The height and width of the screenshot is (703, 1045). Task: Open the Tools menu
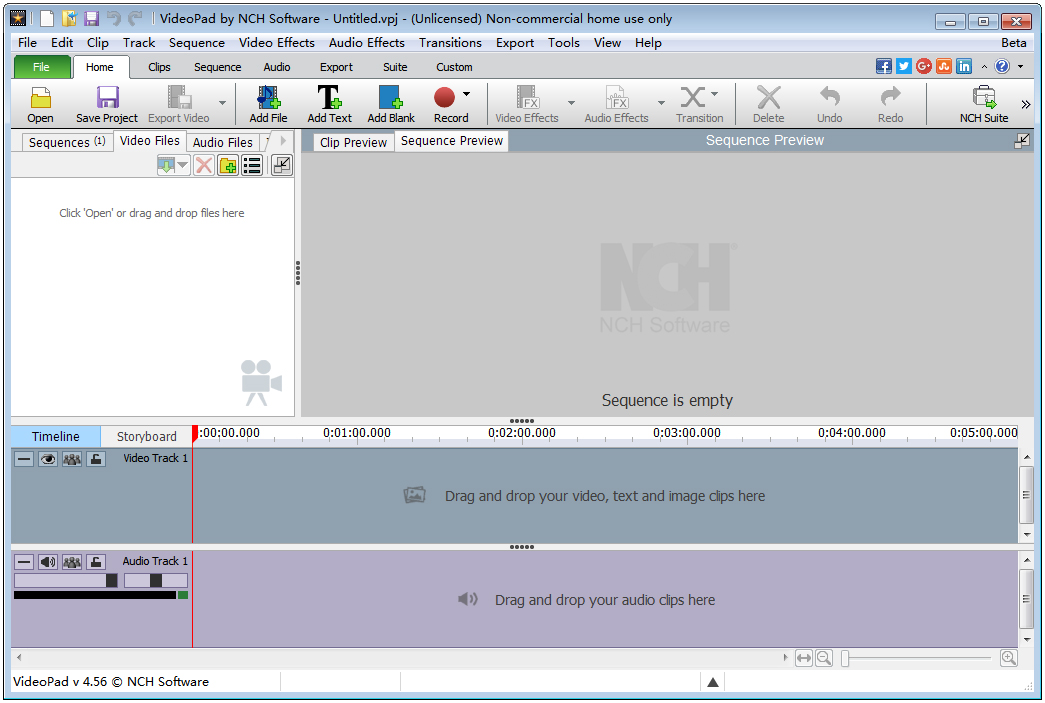tap(564, 43)
